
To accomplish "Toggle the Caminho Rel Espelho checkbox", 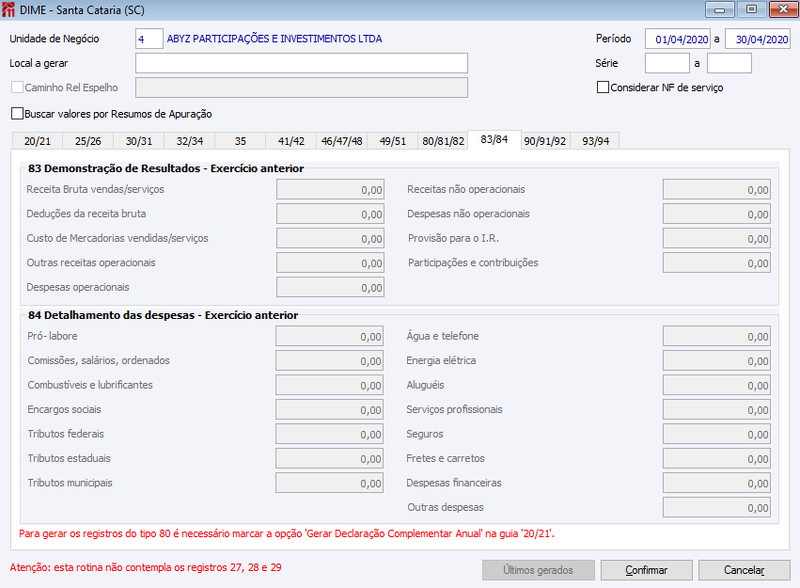I will [x=17, y=87].
